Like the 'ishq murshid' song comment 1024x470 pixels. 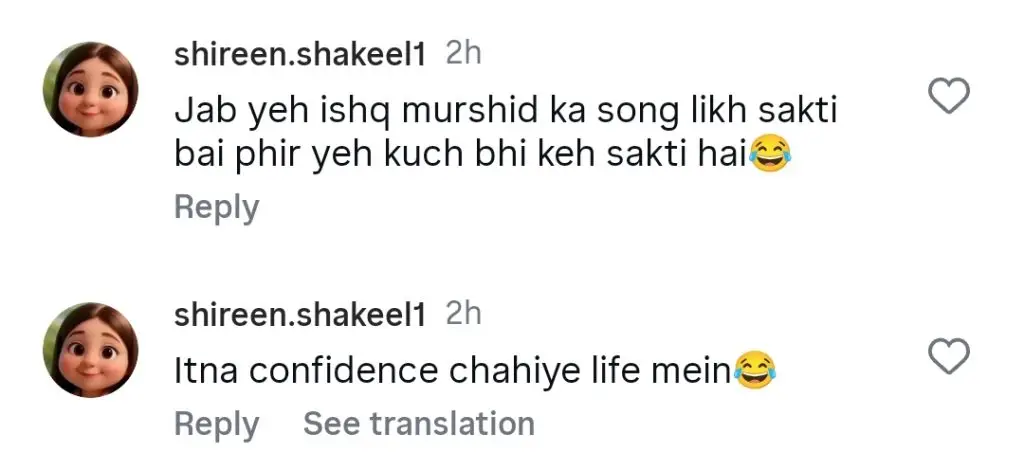click(949, 96)
